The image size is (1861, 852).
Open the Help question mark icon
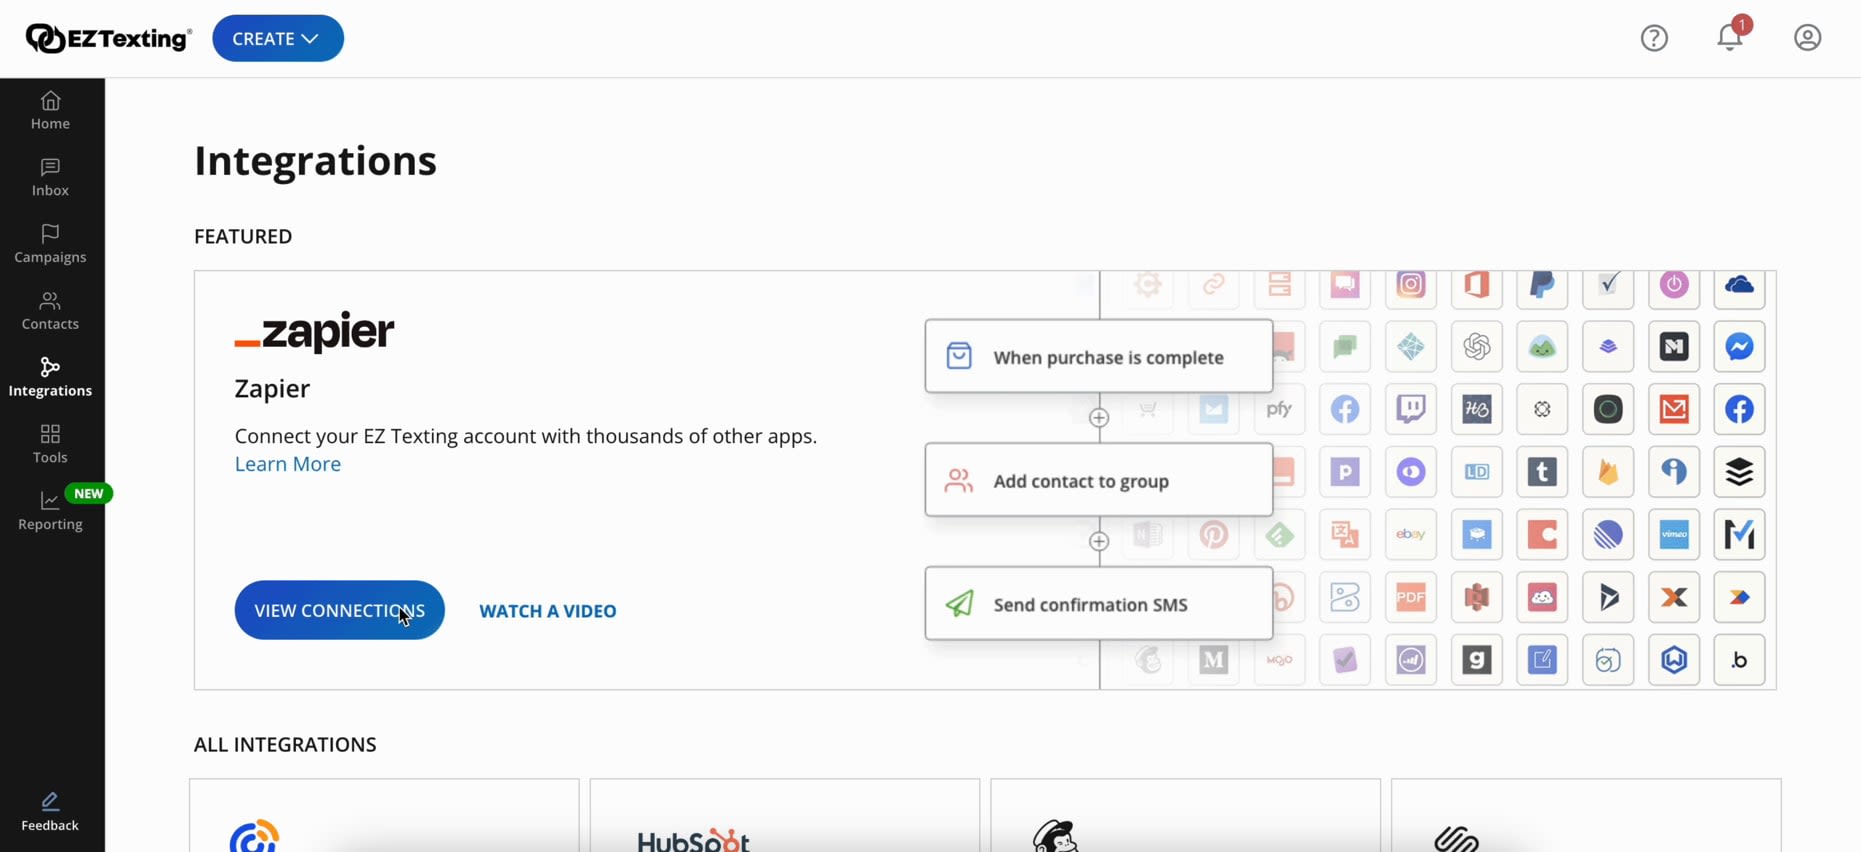tap(1654, 38)
